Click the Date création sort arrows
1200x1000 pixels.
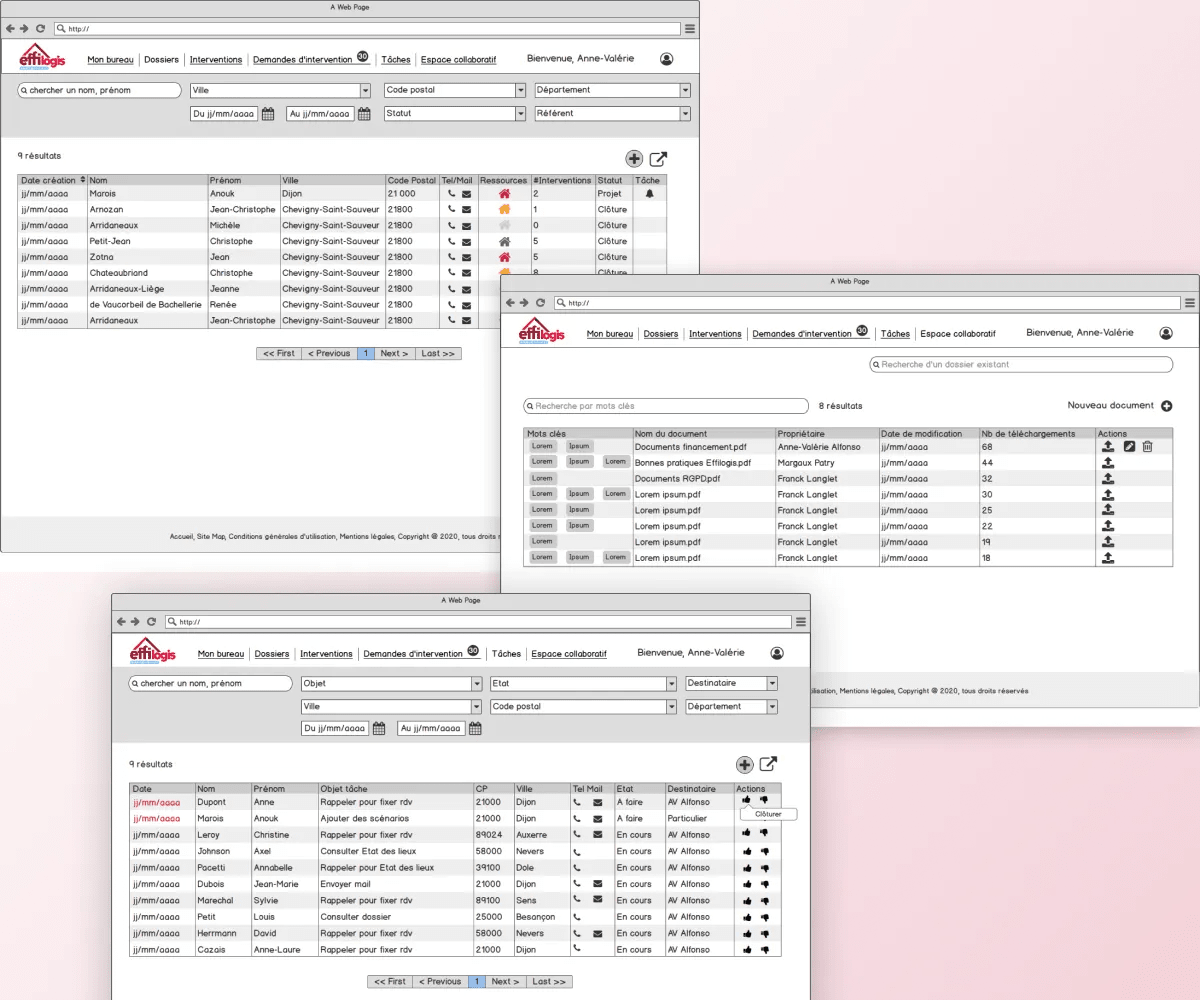pos(83,181)
